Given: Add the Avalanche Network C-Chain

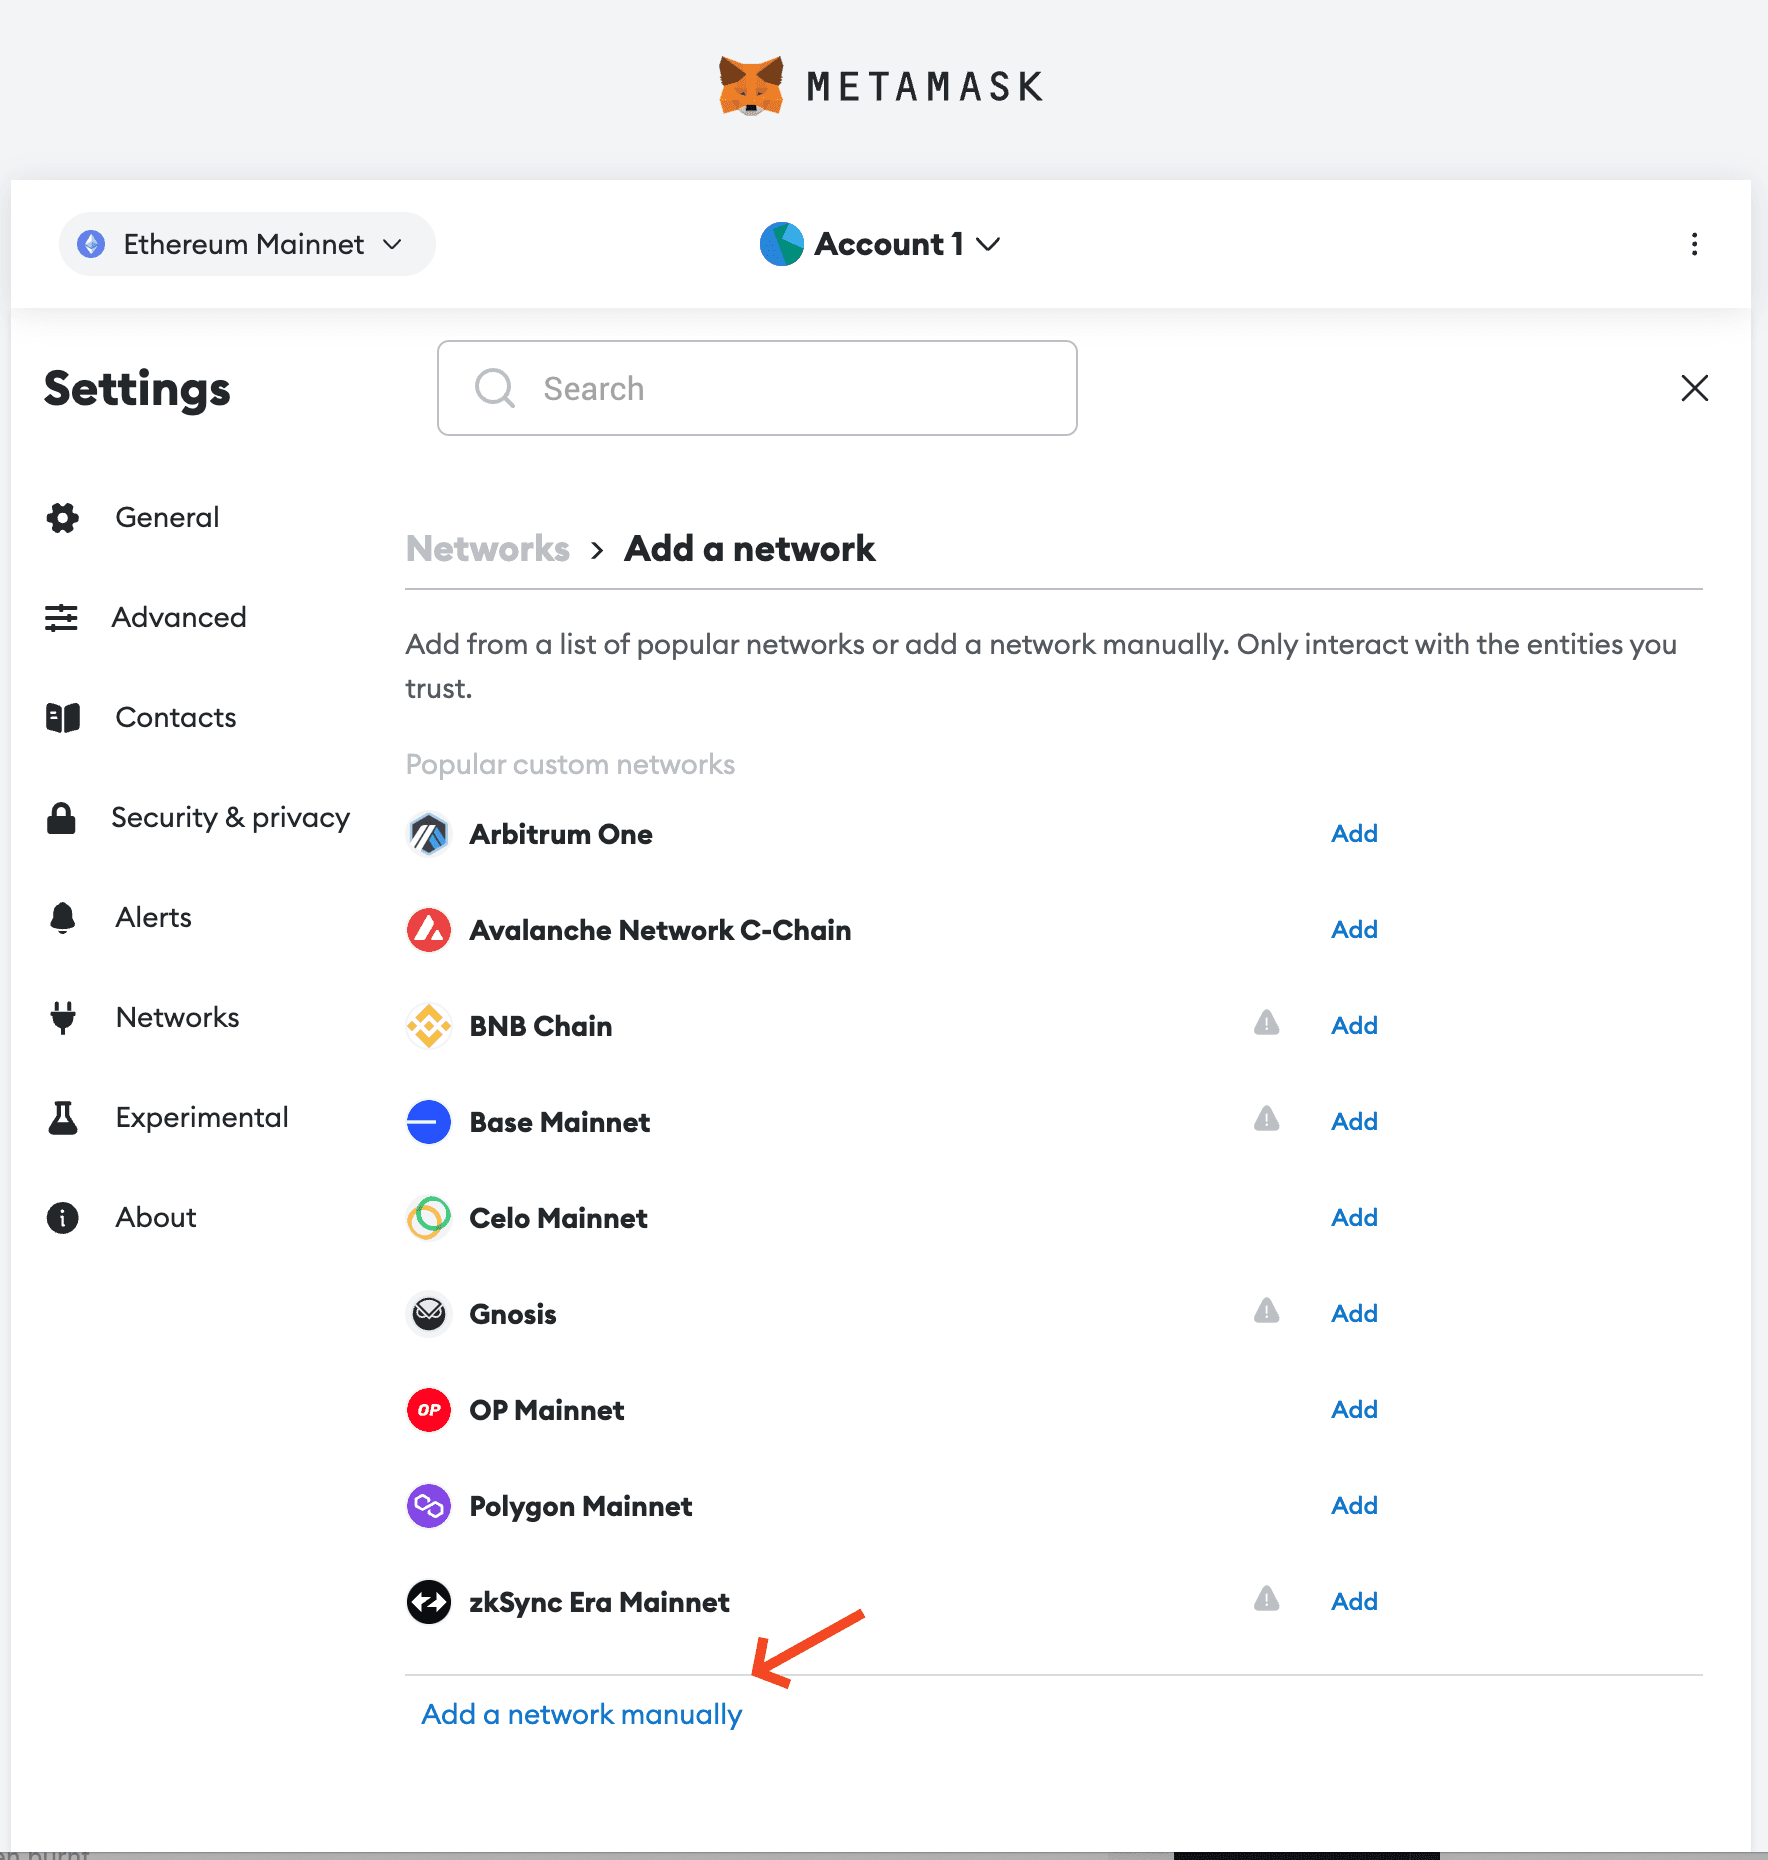Looking at the screenshot, I should [x=1354, y=930].
